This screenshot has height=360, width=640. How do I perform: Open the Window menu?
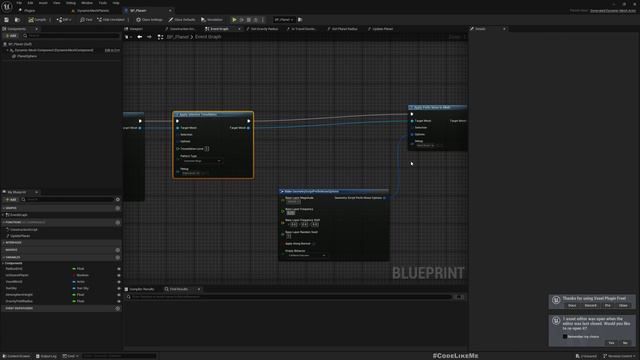coord(87,3)
